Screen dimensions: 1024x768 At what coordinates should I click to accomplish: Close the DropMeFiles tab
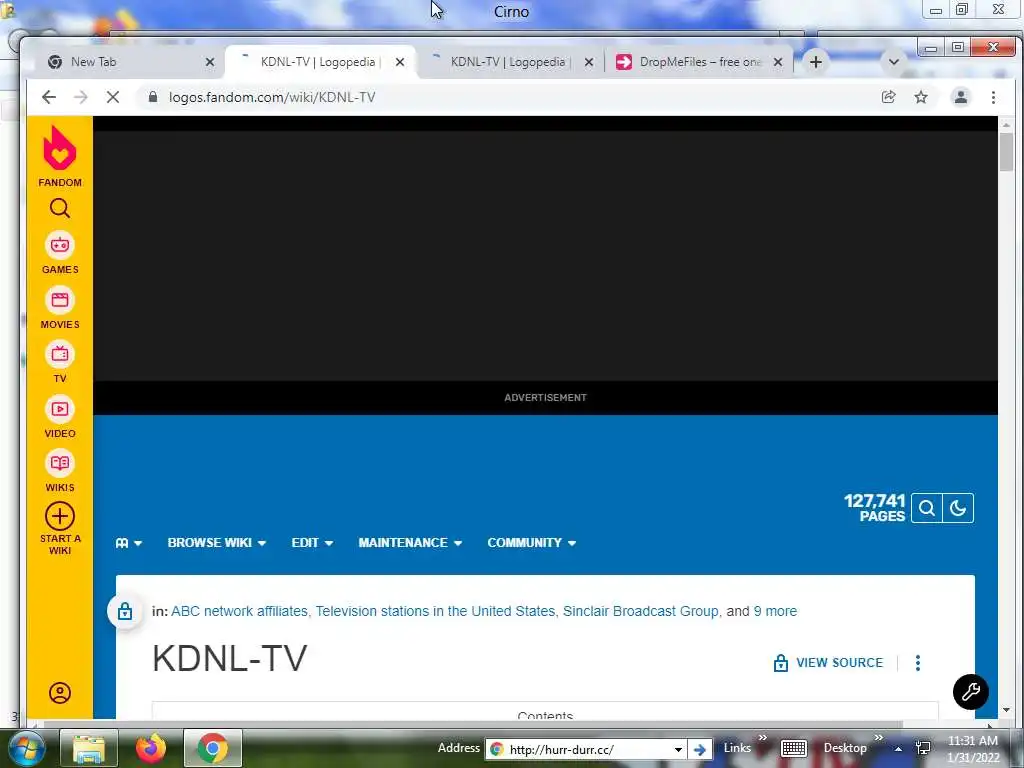point(778,62)
